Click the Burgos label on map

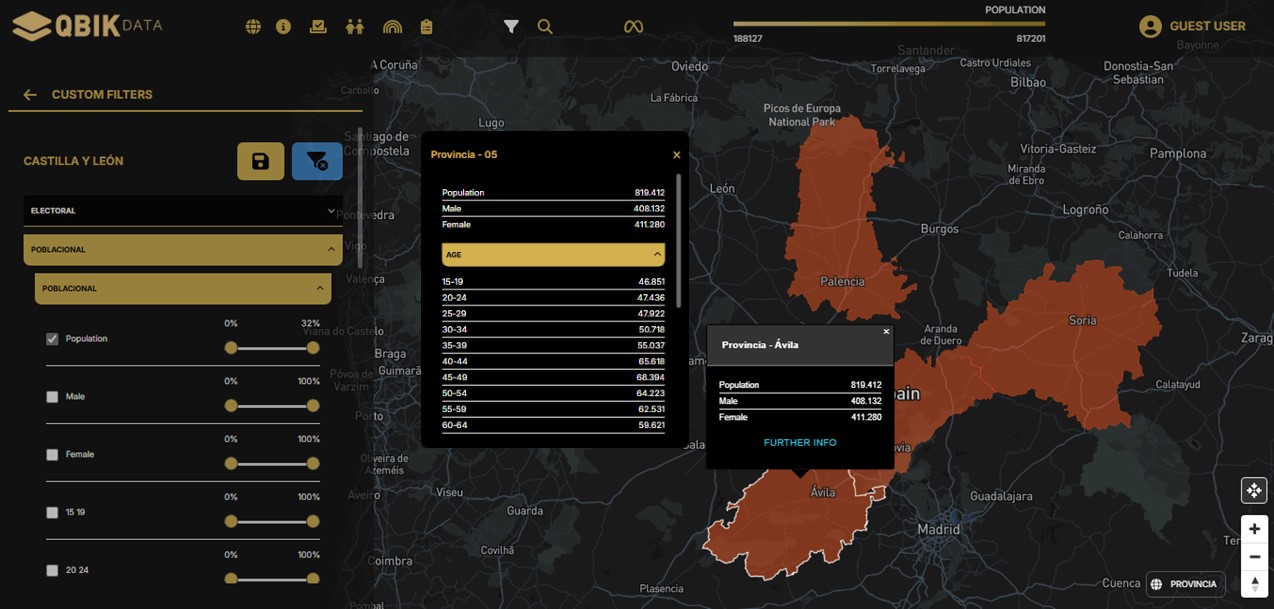click(x=939, y=229)
